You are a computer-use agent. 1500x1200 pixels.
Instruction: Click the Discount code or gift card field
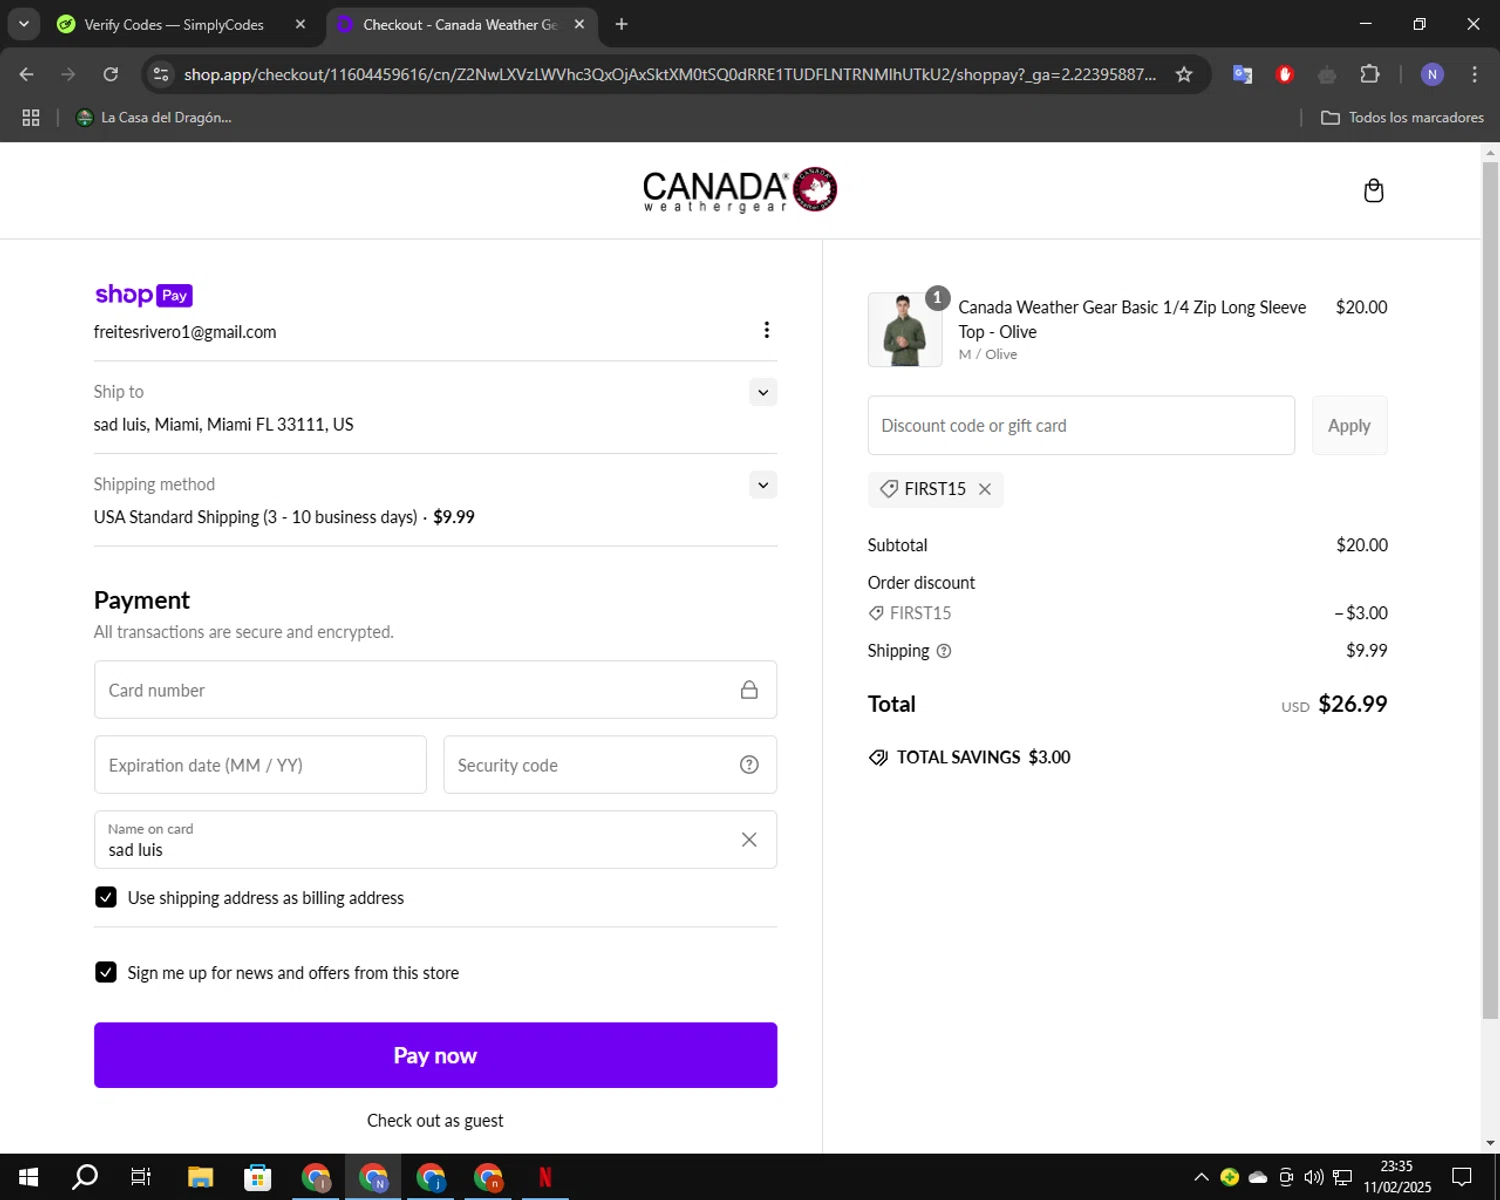(x=1081, y=426)
